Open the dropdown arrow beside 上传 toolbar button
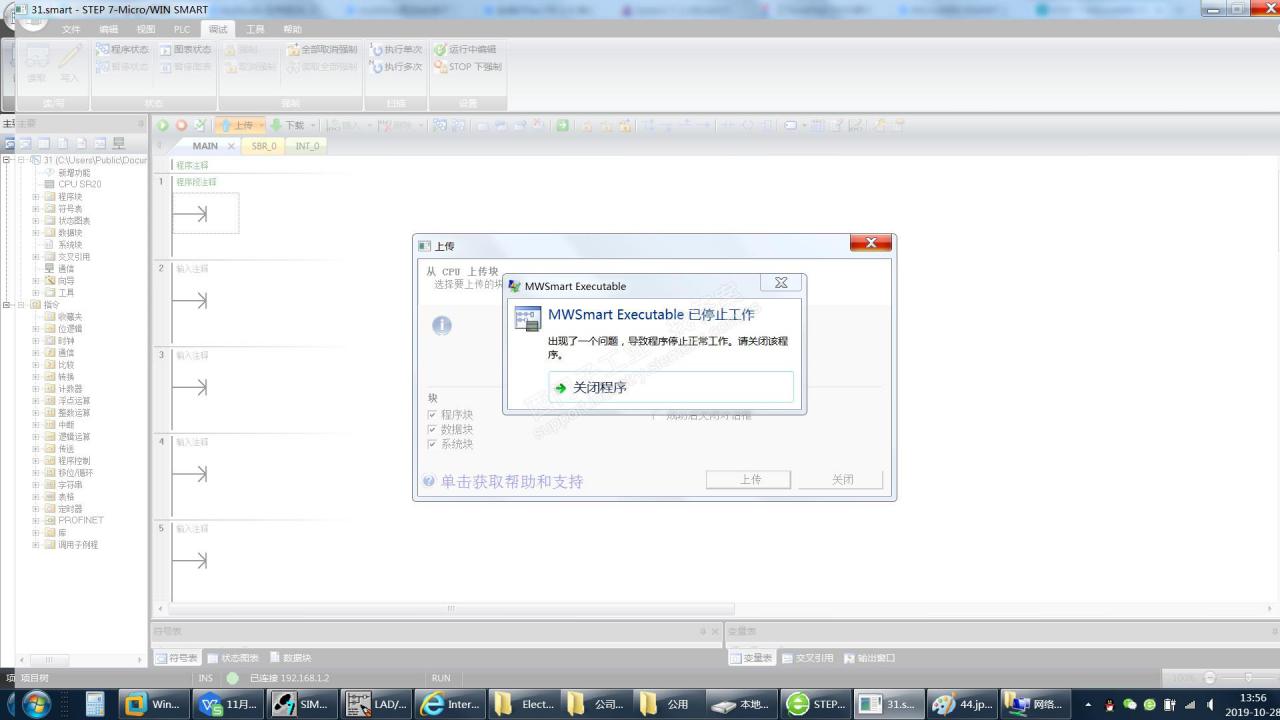1280x720 pixels. [x=262, y=125]
